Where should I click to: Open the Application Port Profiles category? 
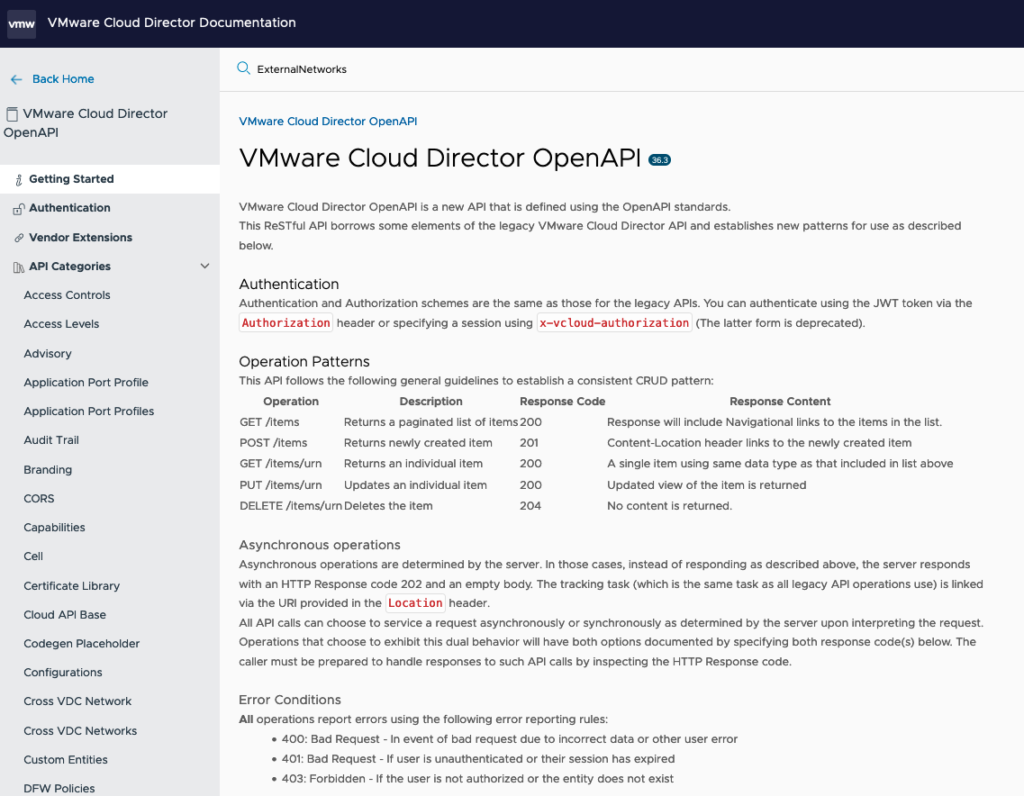[x=89, y=411]
